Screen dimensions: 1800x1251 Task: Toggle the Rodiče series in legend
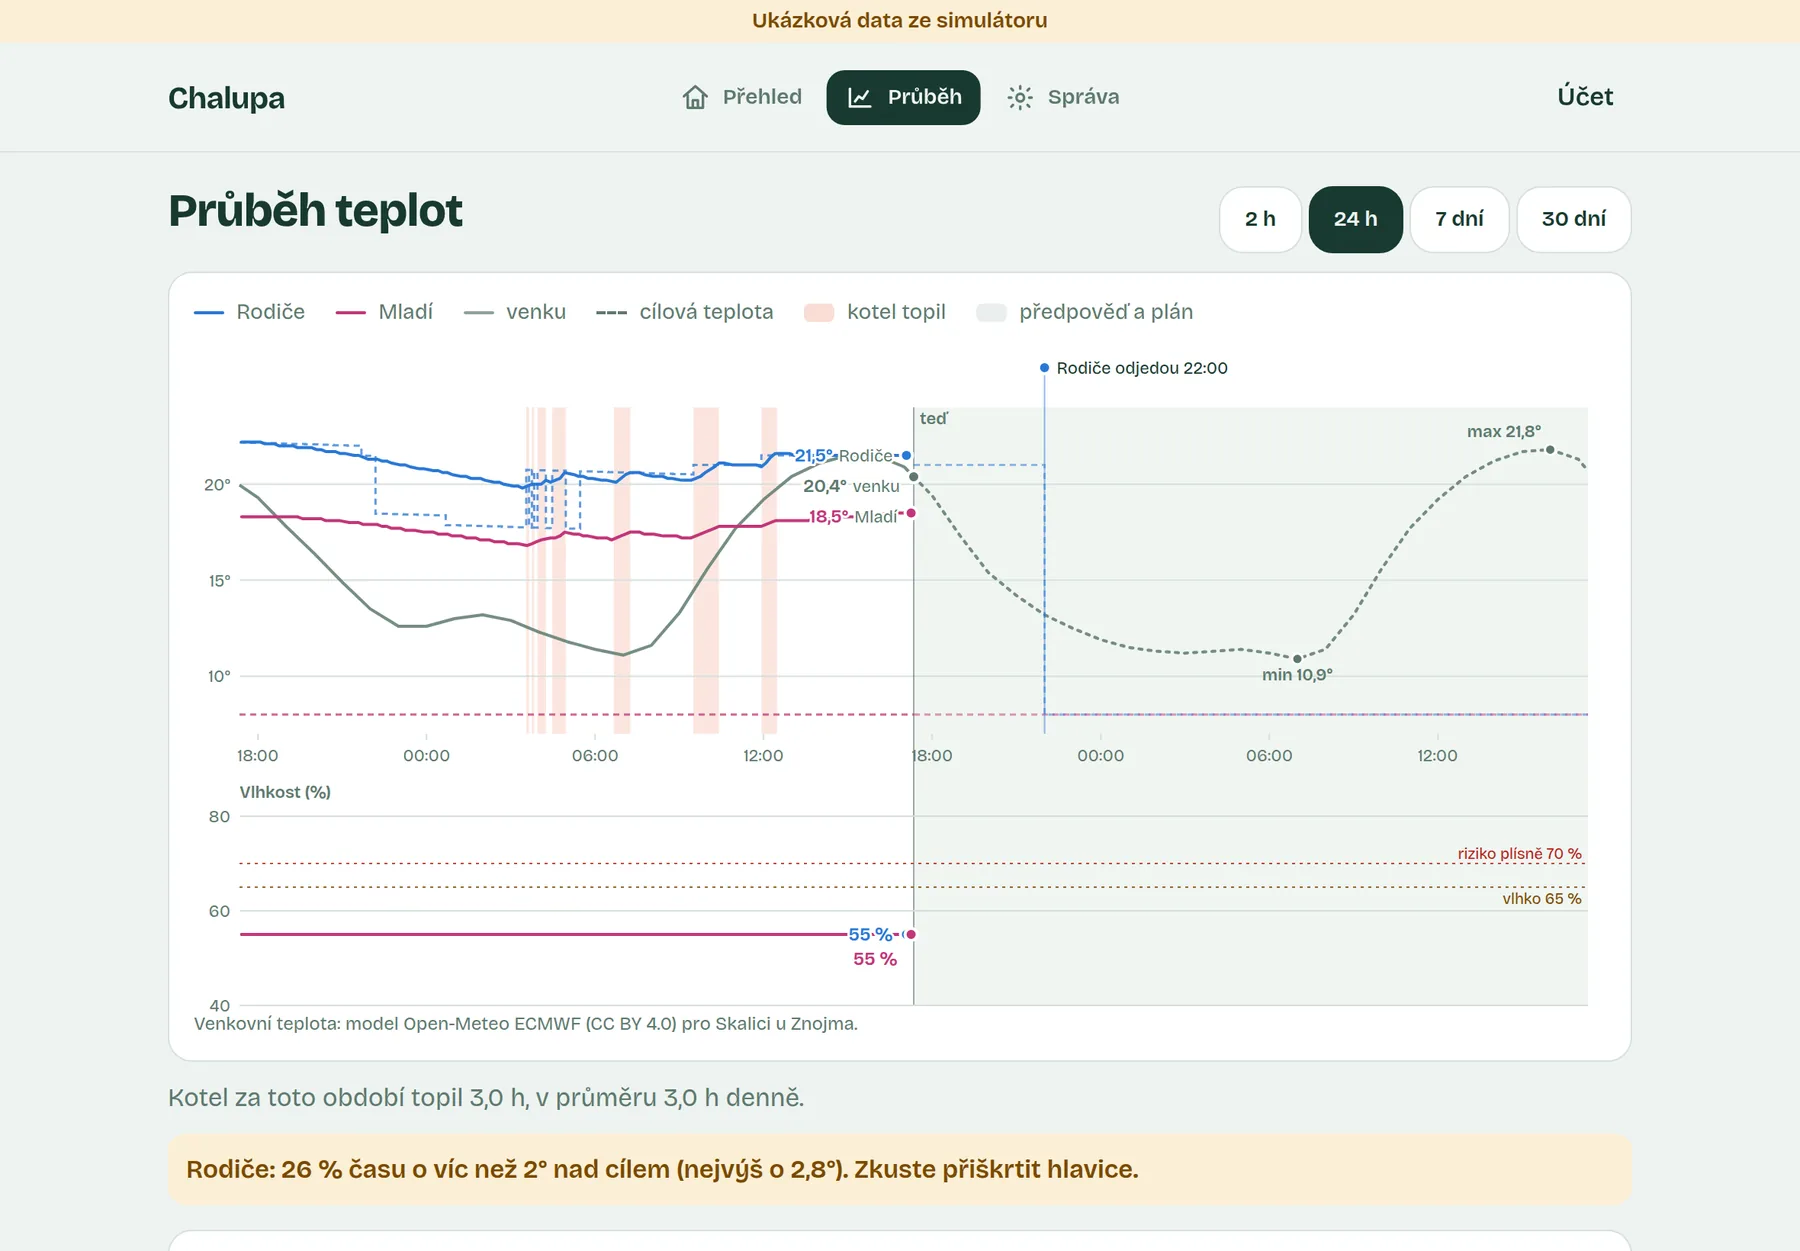coord(249,312)
